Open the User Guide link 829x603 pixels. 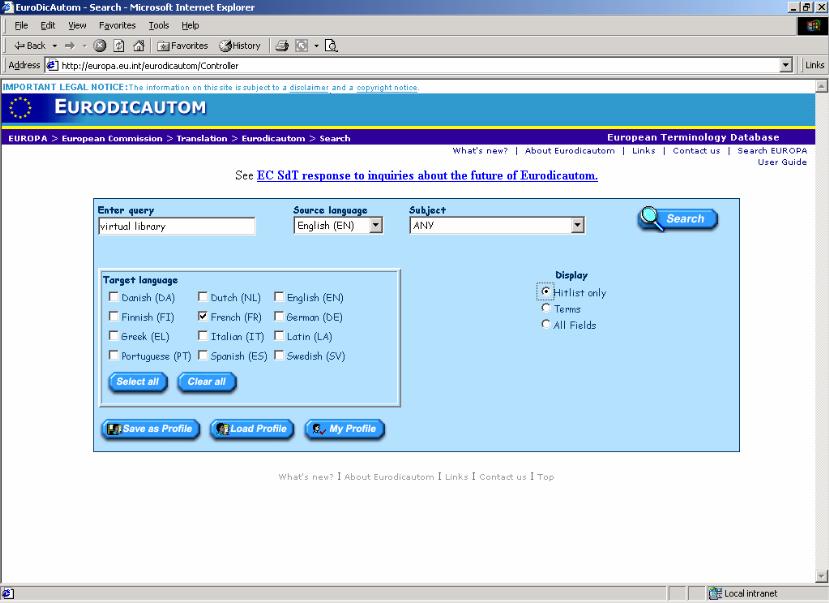[782, 162]
